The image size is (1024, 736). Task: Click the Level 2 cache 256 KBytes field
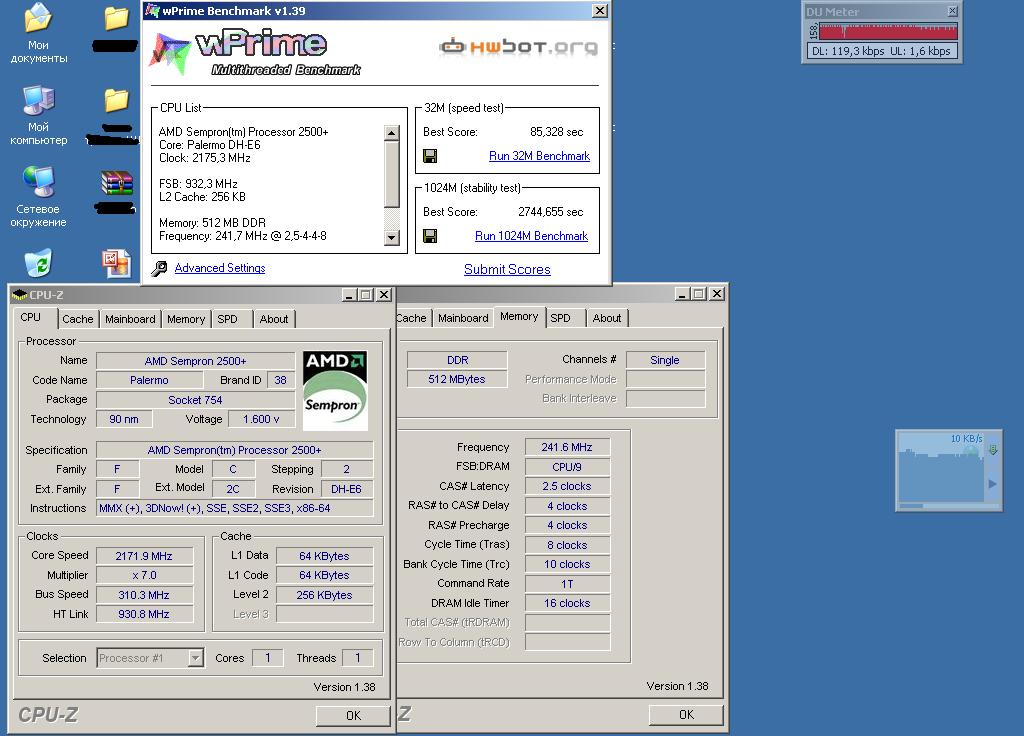click(x=325, y=595)
